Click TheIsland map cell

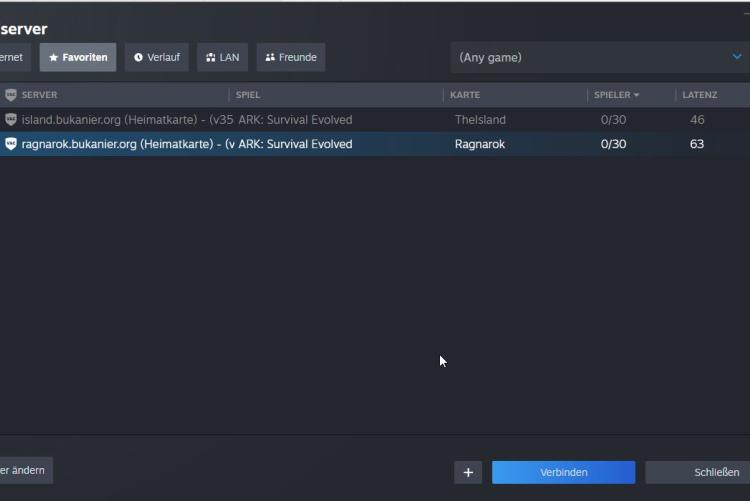tap(480, 120)
